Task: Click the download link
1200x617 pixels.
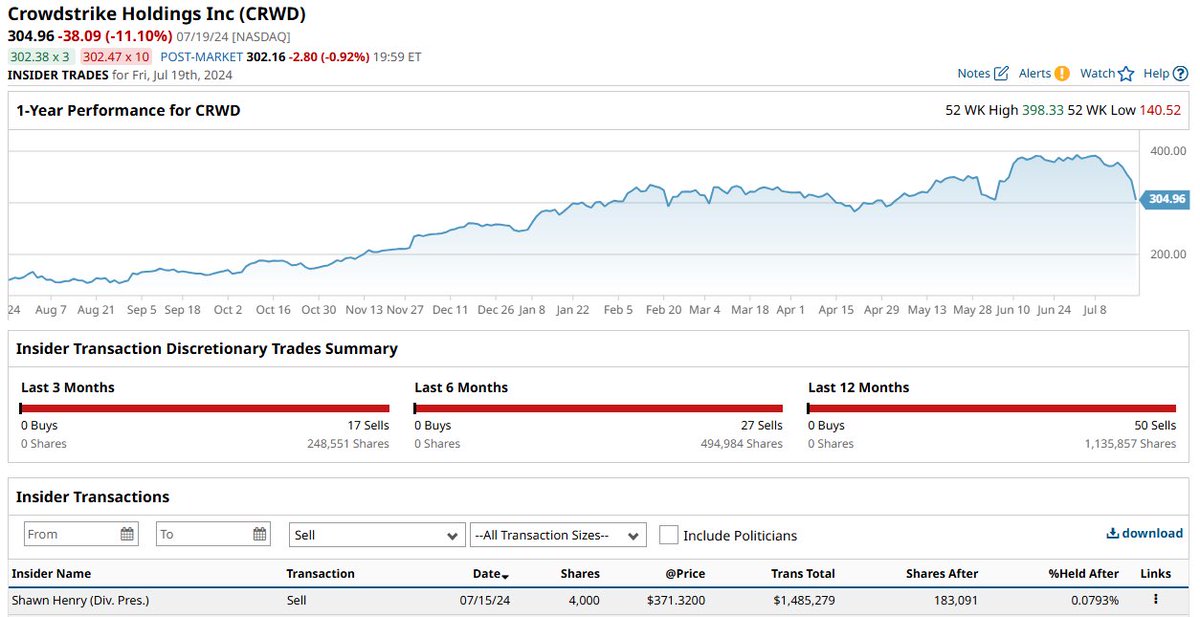Action: [x=1144, y=534]
